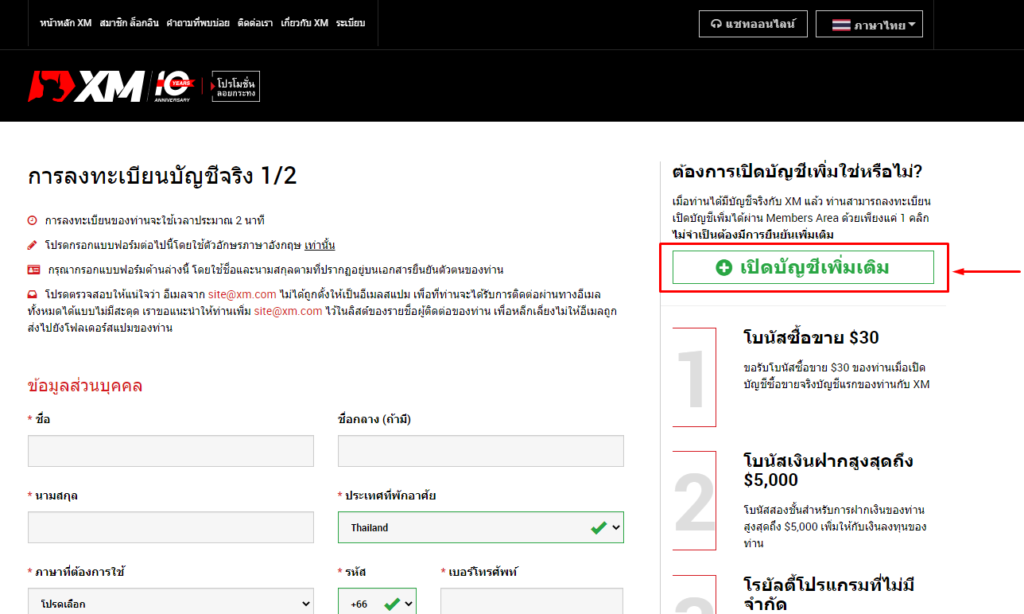Open the Loy Krathong promotion badge

coord(236,86)
